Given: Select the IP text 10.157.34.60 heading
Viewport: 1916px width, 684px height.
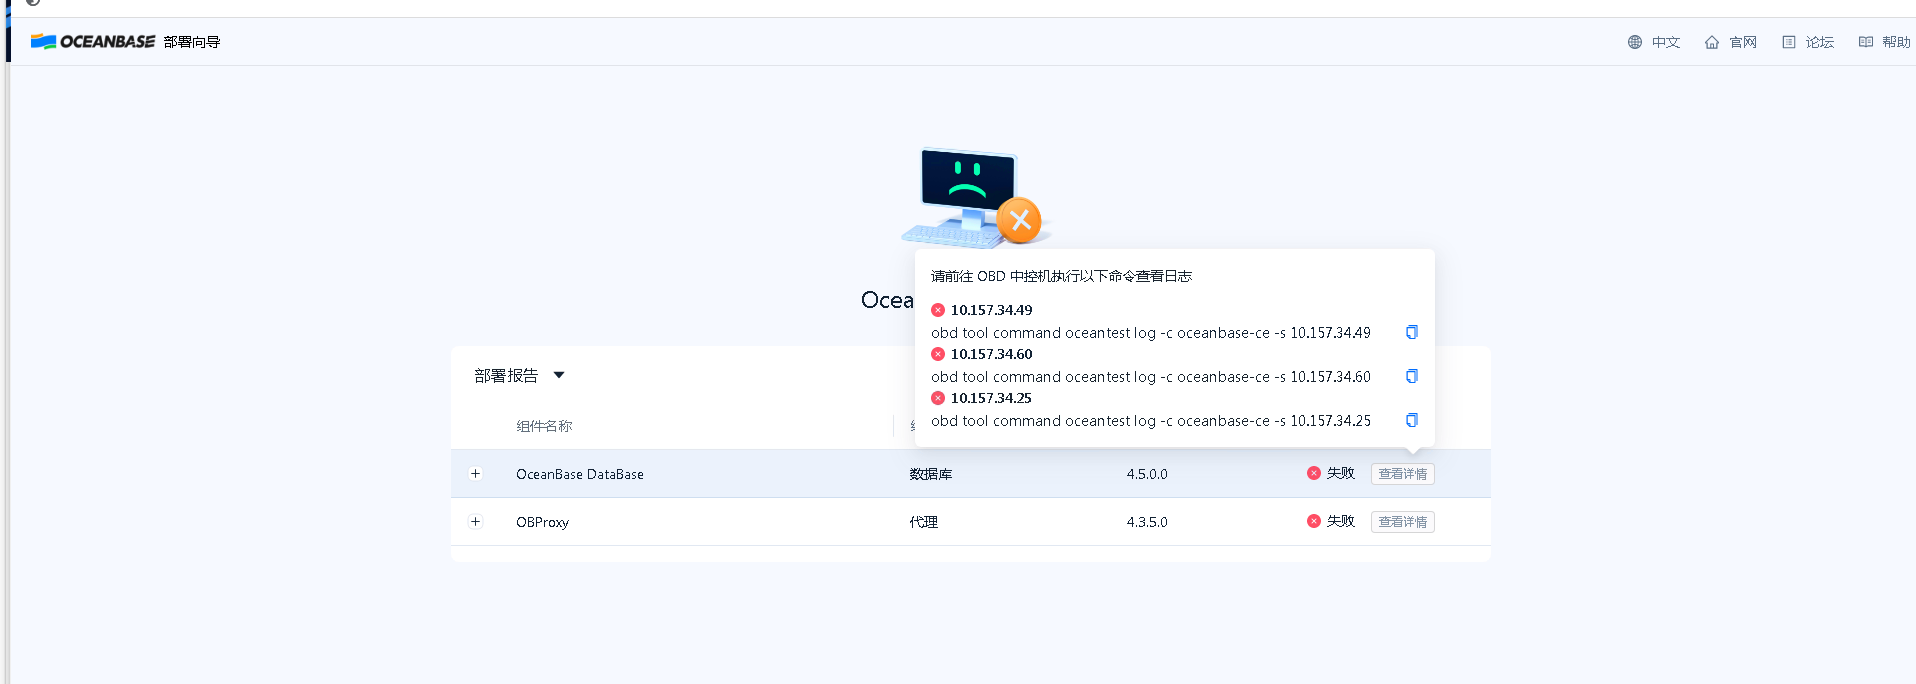Looking at the screenshot, I should tap(991, 354).
